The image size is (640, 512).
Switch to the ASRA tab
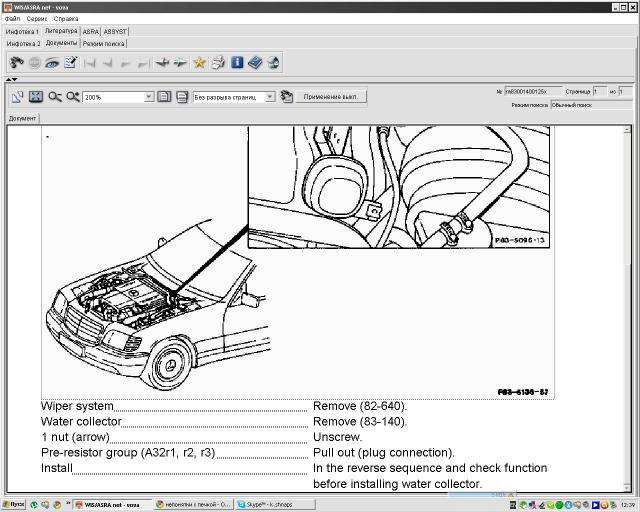[x=90, y=31]
